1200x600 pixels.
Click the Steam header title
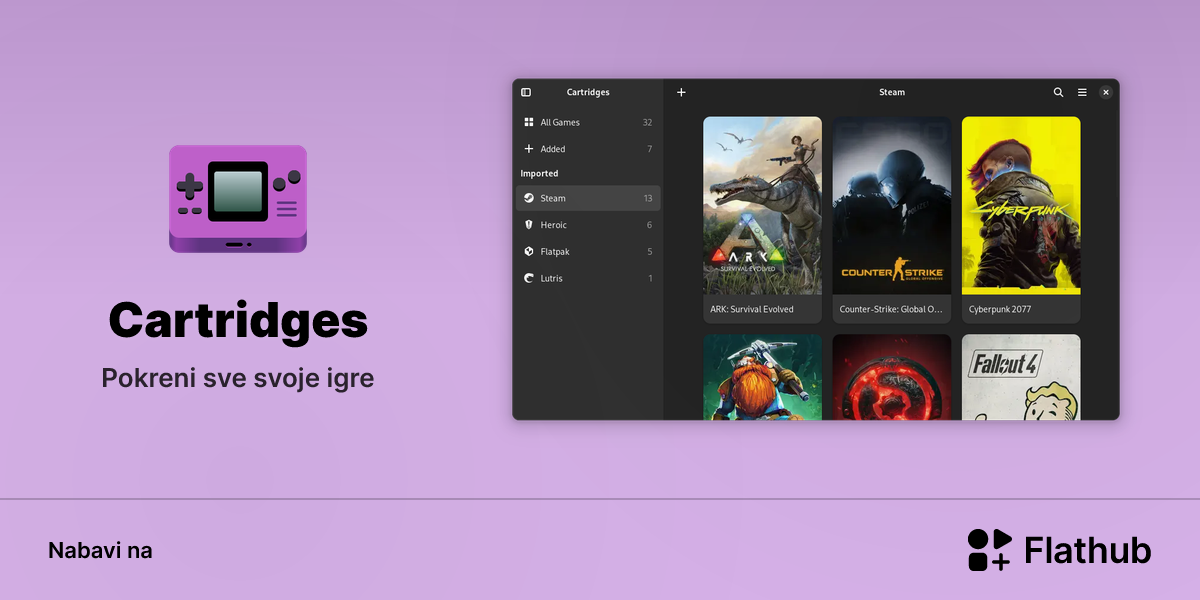click(x=892, y=92)
